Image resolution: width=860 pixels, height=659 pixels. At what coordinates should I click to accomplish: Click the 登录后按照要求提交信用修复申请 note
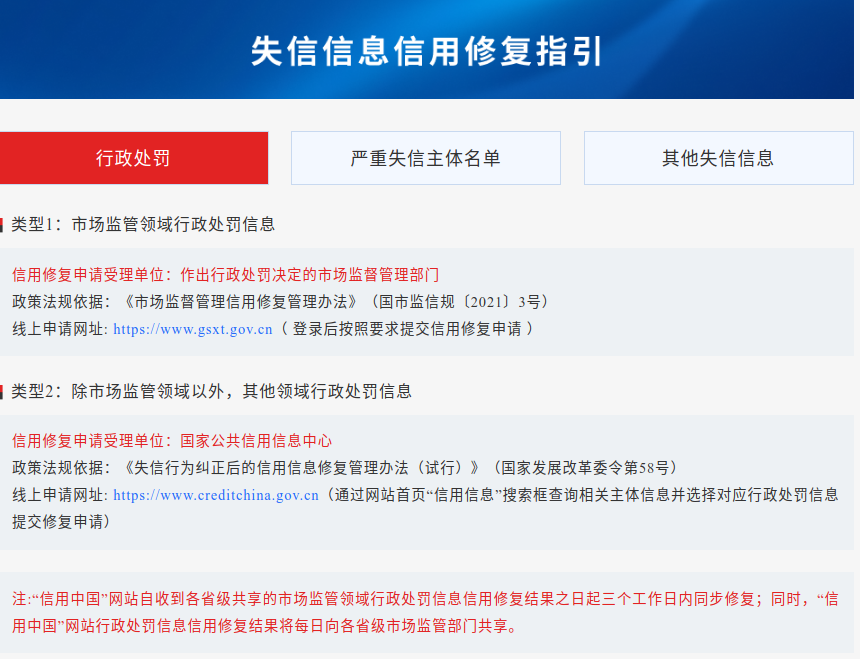coord(406,330)
